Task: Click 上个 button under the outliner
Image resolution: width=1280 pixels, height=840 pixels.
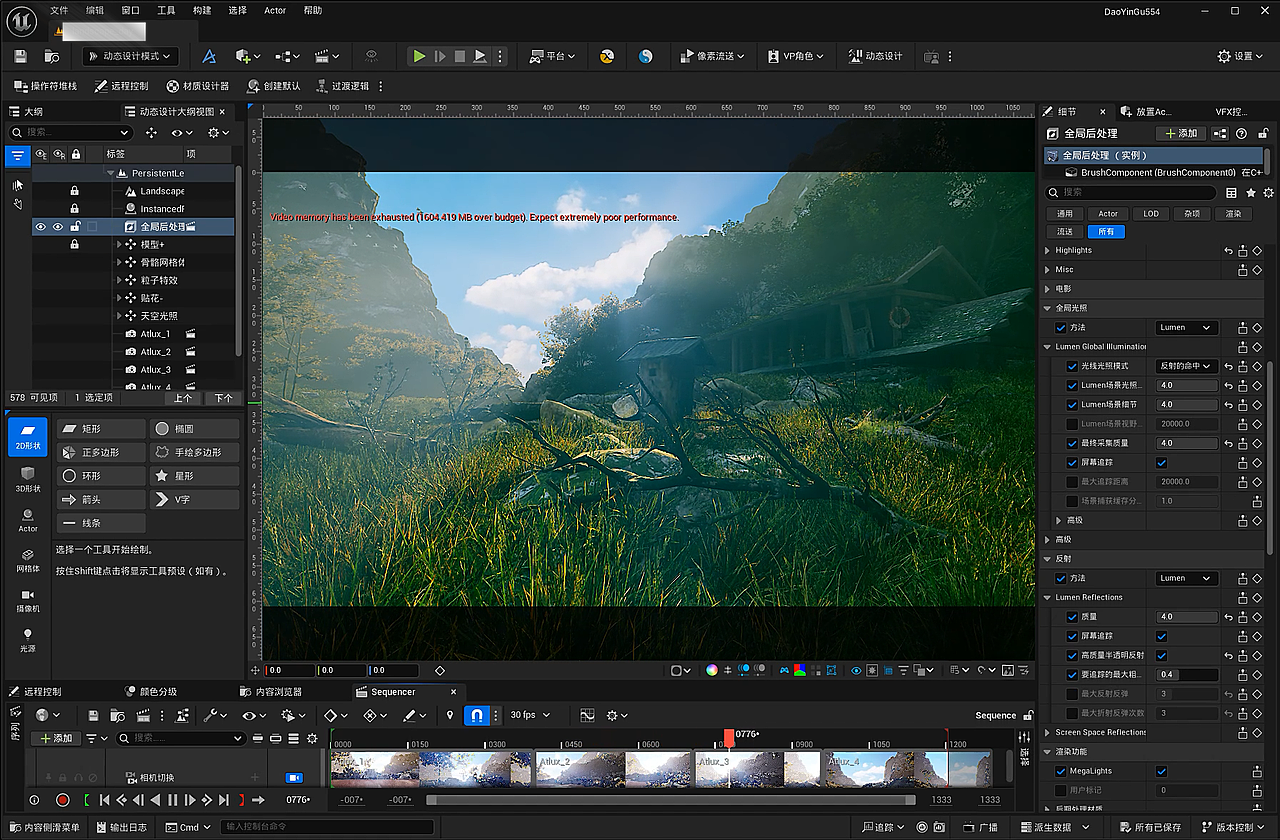Action: pyautogui.click(x=183, y=398)
